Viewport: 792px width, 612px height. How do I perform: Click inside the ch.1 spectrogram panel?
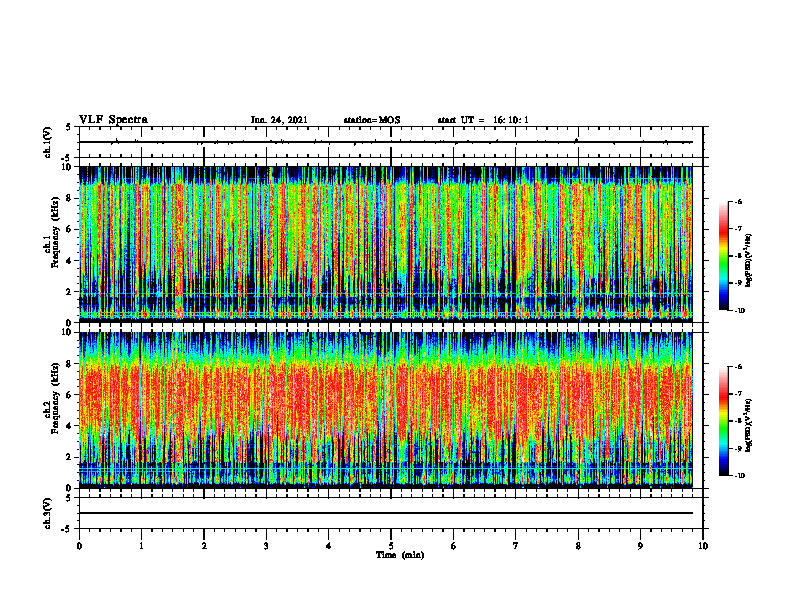pyautogui.click(x=386, y=244)
